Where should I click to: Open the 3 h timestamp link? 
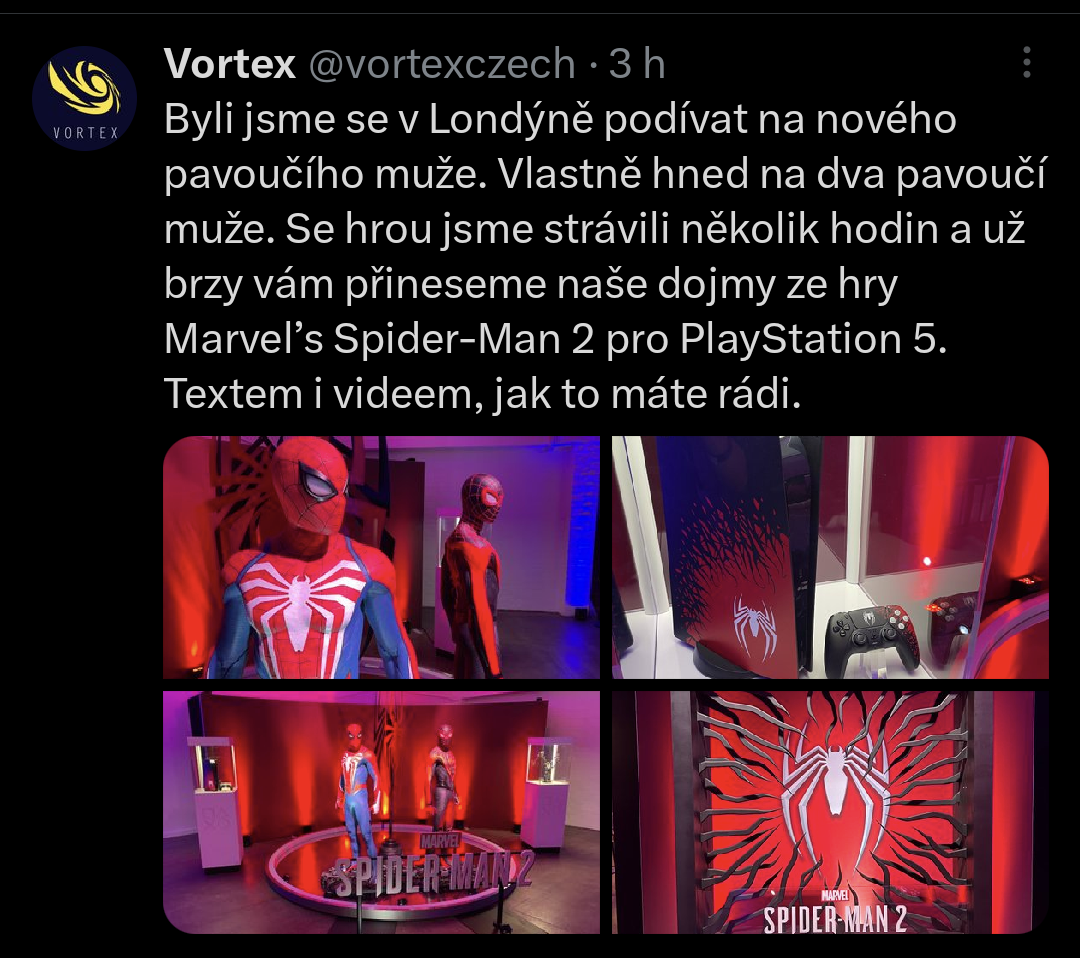point(636,63)
